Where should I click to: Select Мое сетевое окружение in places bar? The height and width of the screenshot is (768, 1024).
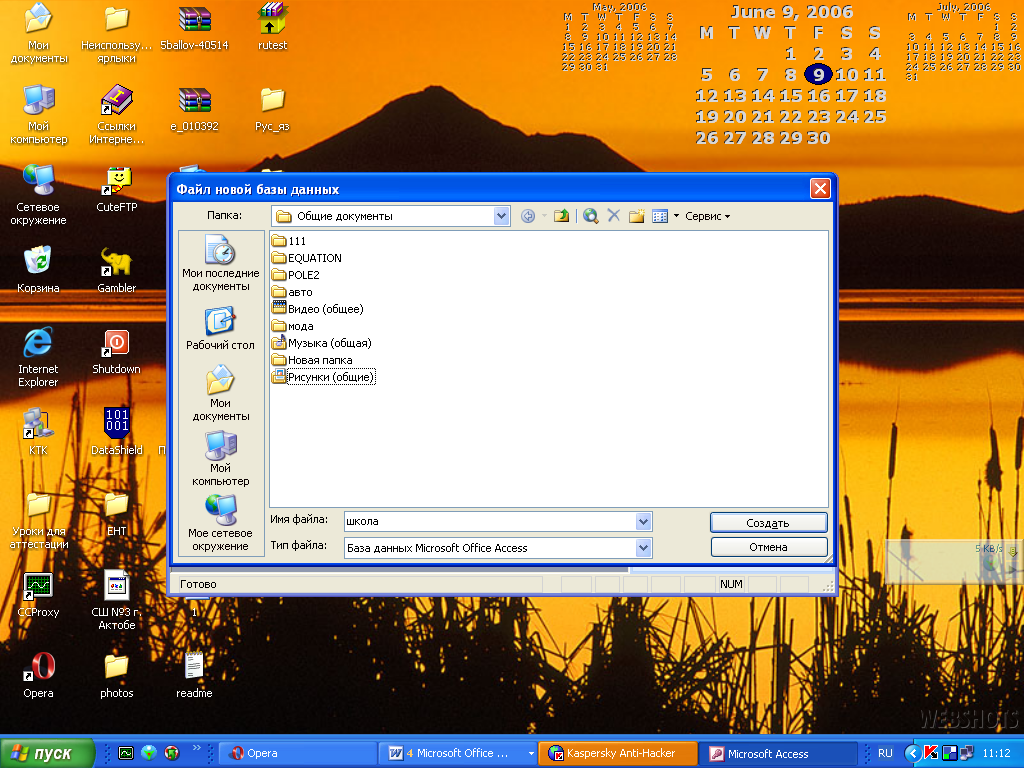[x=221, y=523]
